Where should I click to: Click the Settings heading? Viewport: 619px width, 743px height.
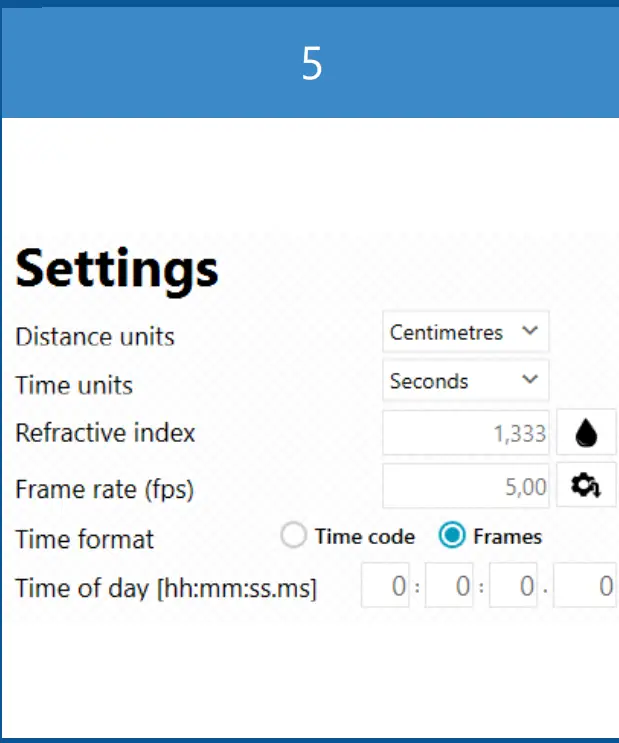pyautogui.click(x=117, y=268)
